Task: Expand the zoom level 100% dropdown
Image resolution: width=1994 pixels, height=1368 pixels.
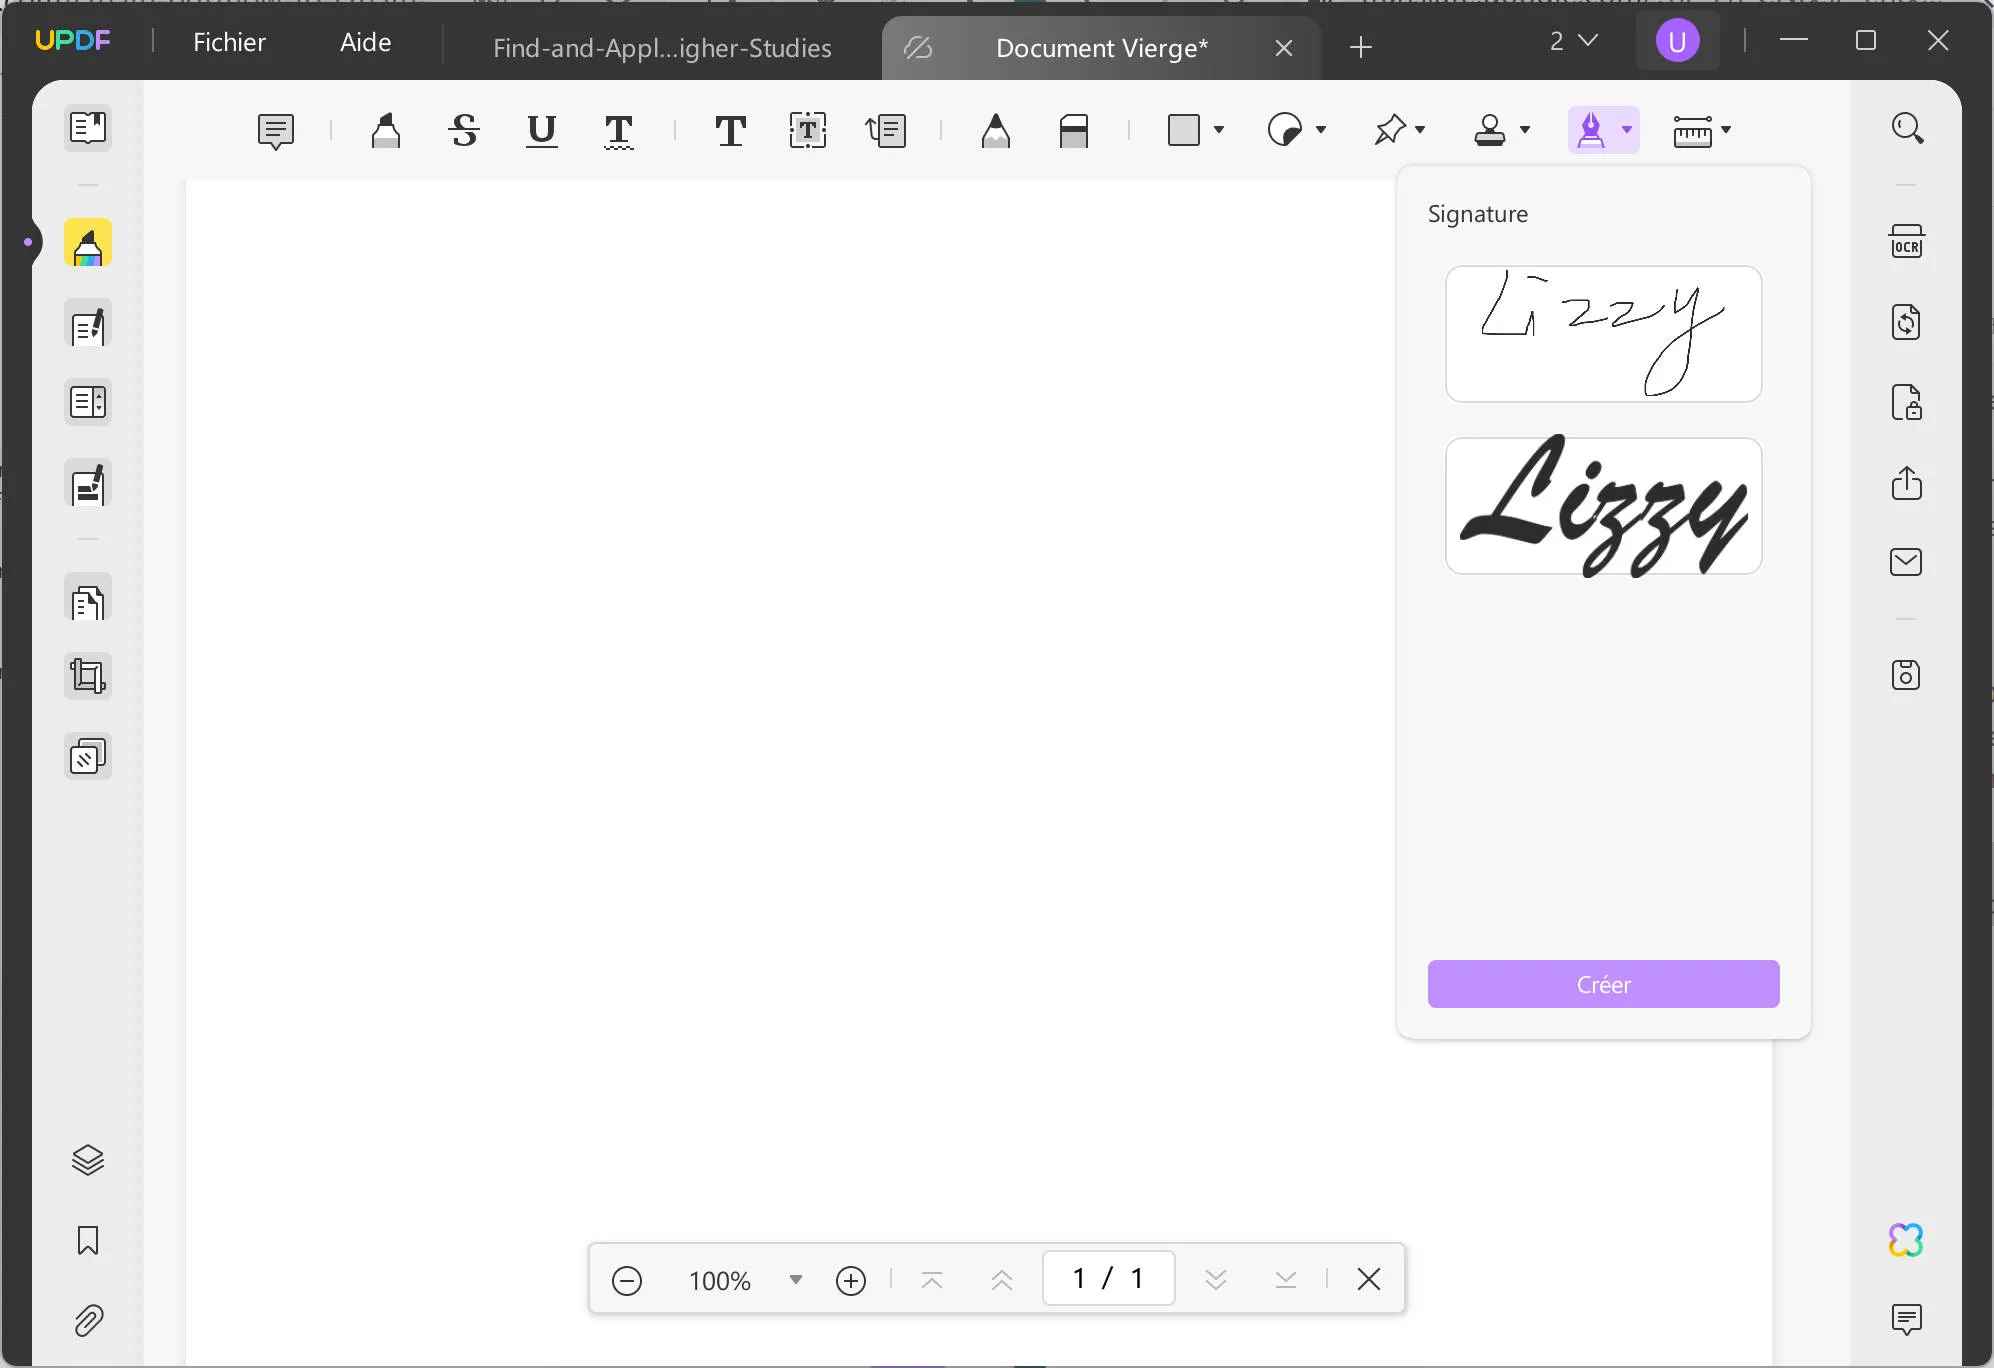Action: point(796,1279)
